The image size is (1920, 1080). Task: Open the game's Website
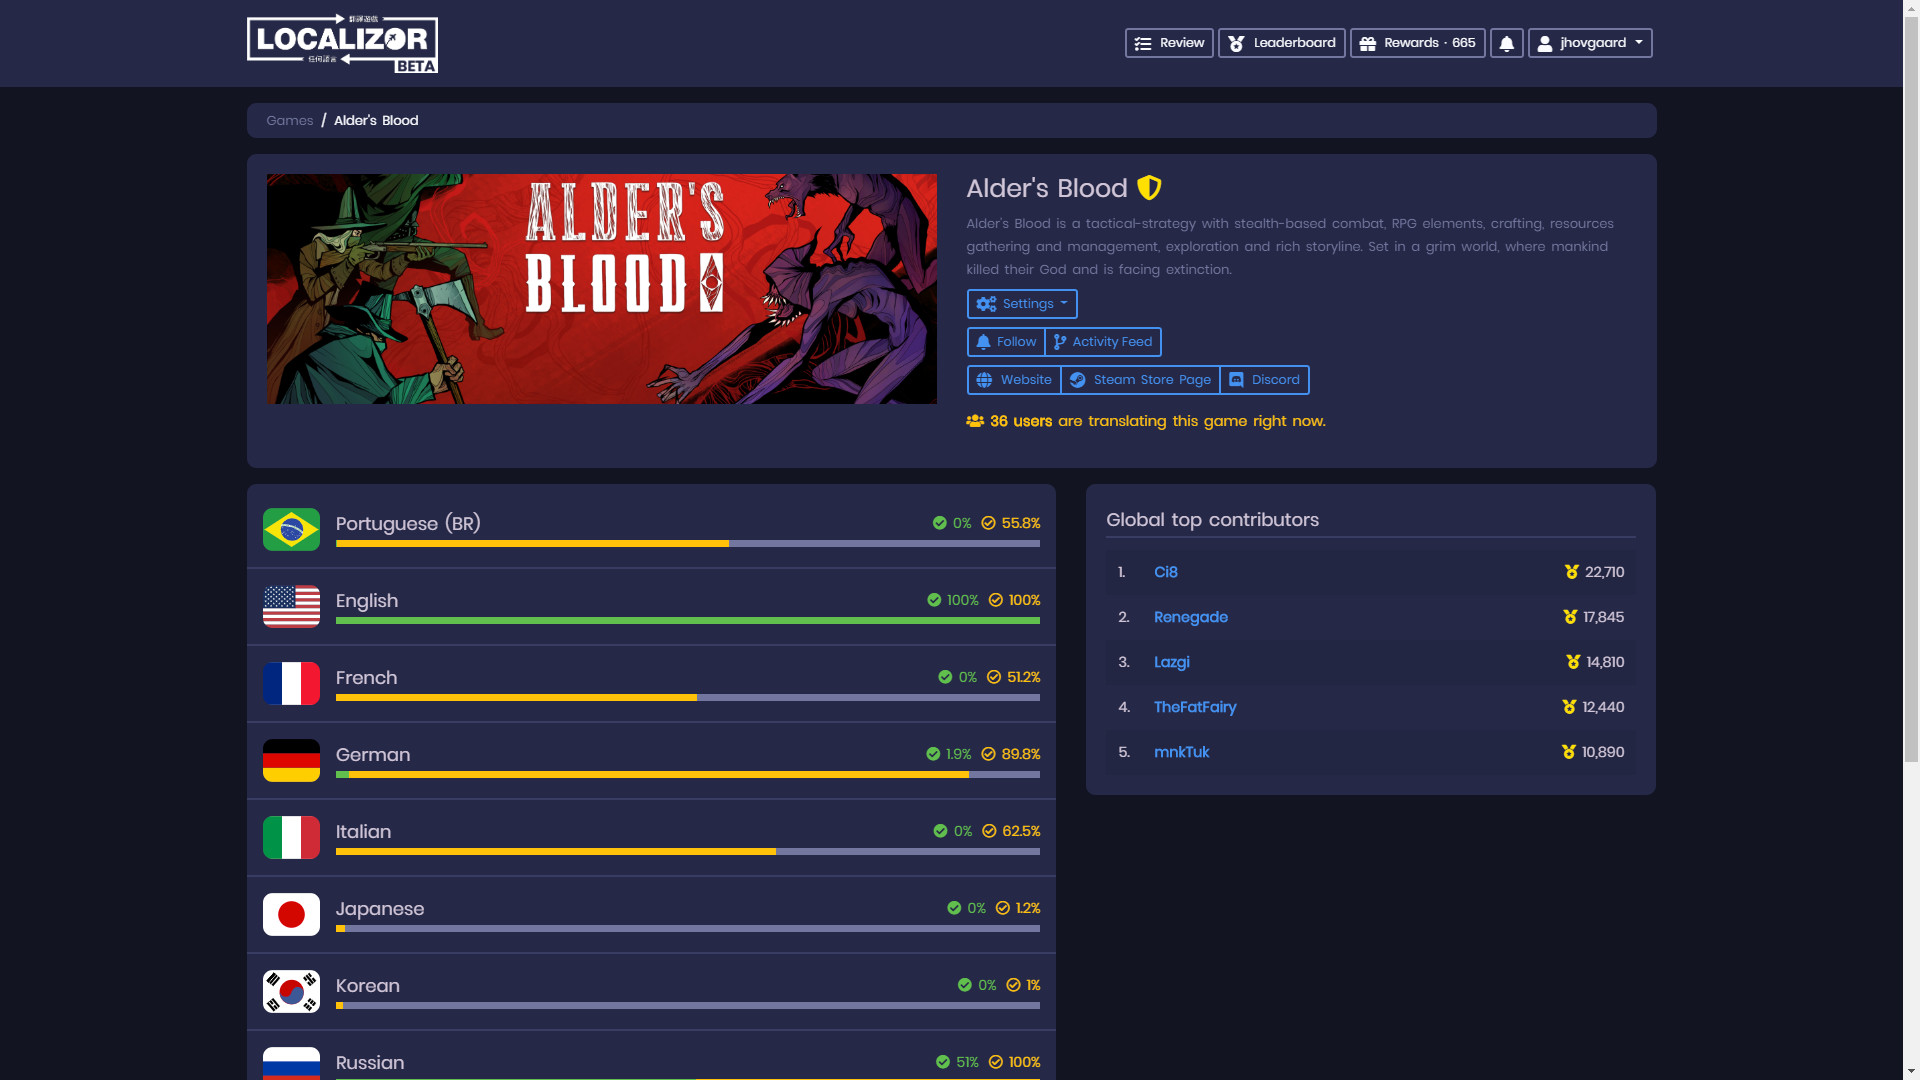(x=1013, y=380)
